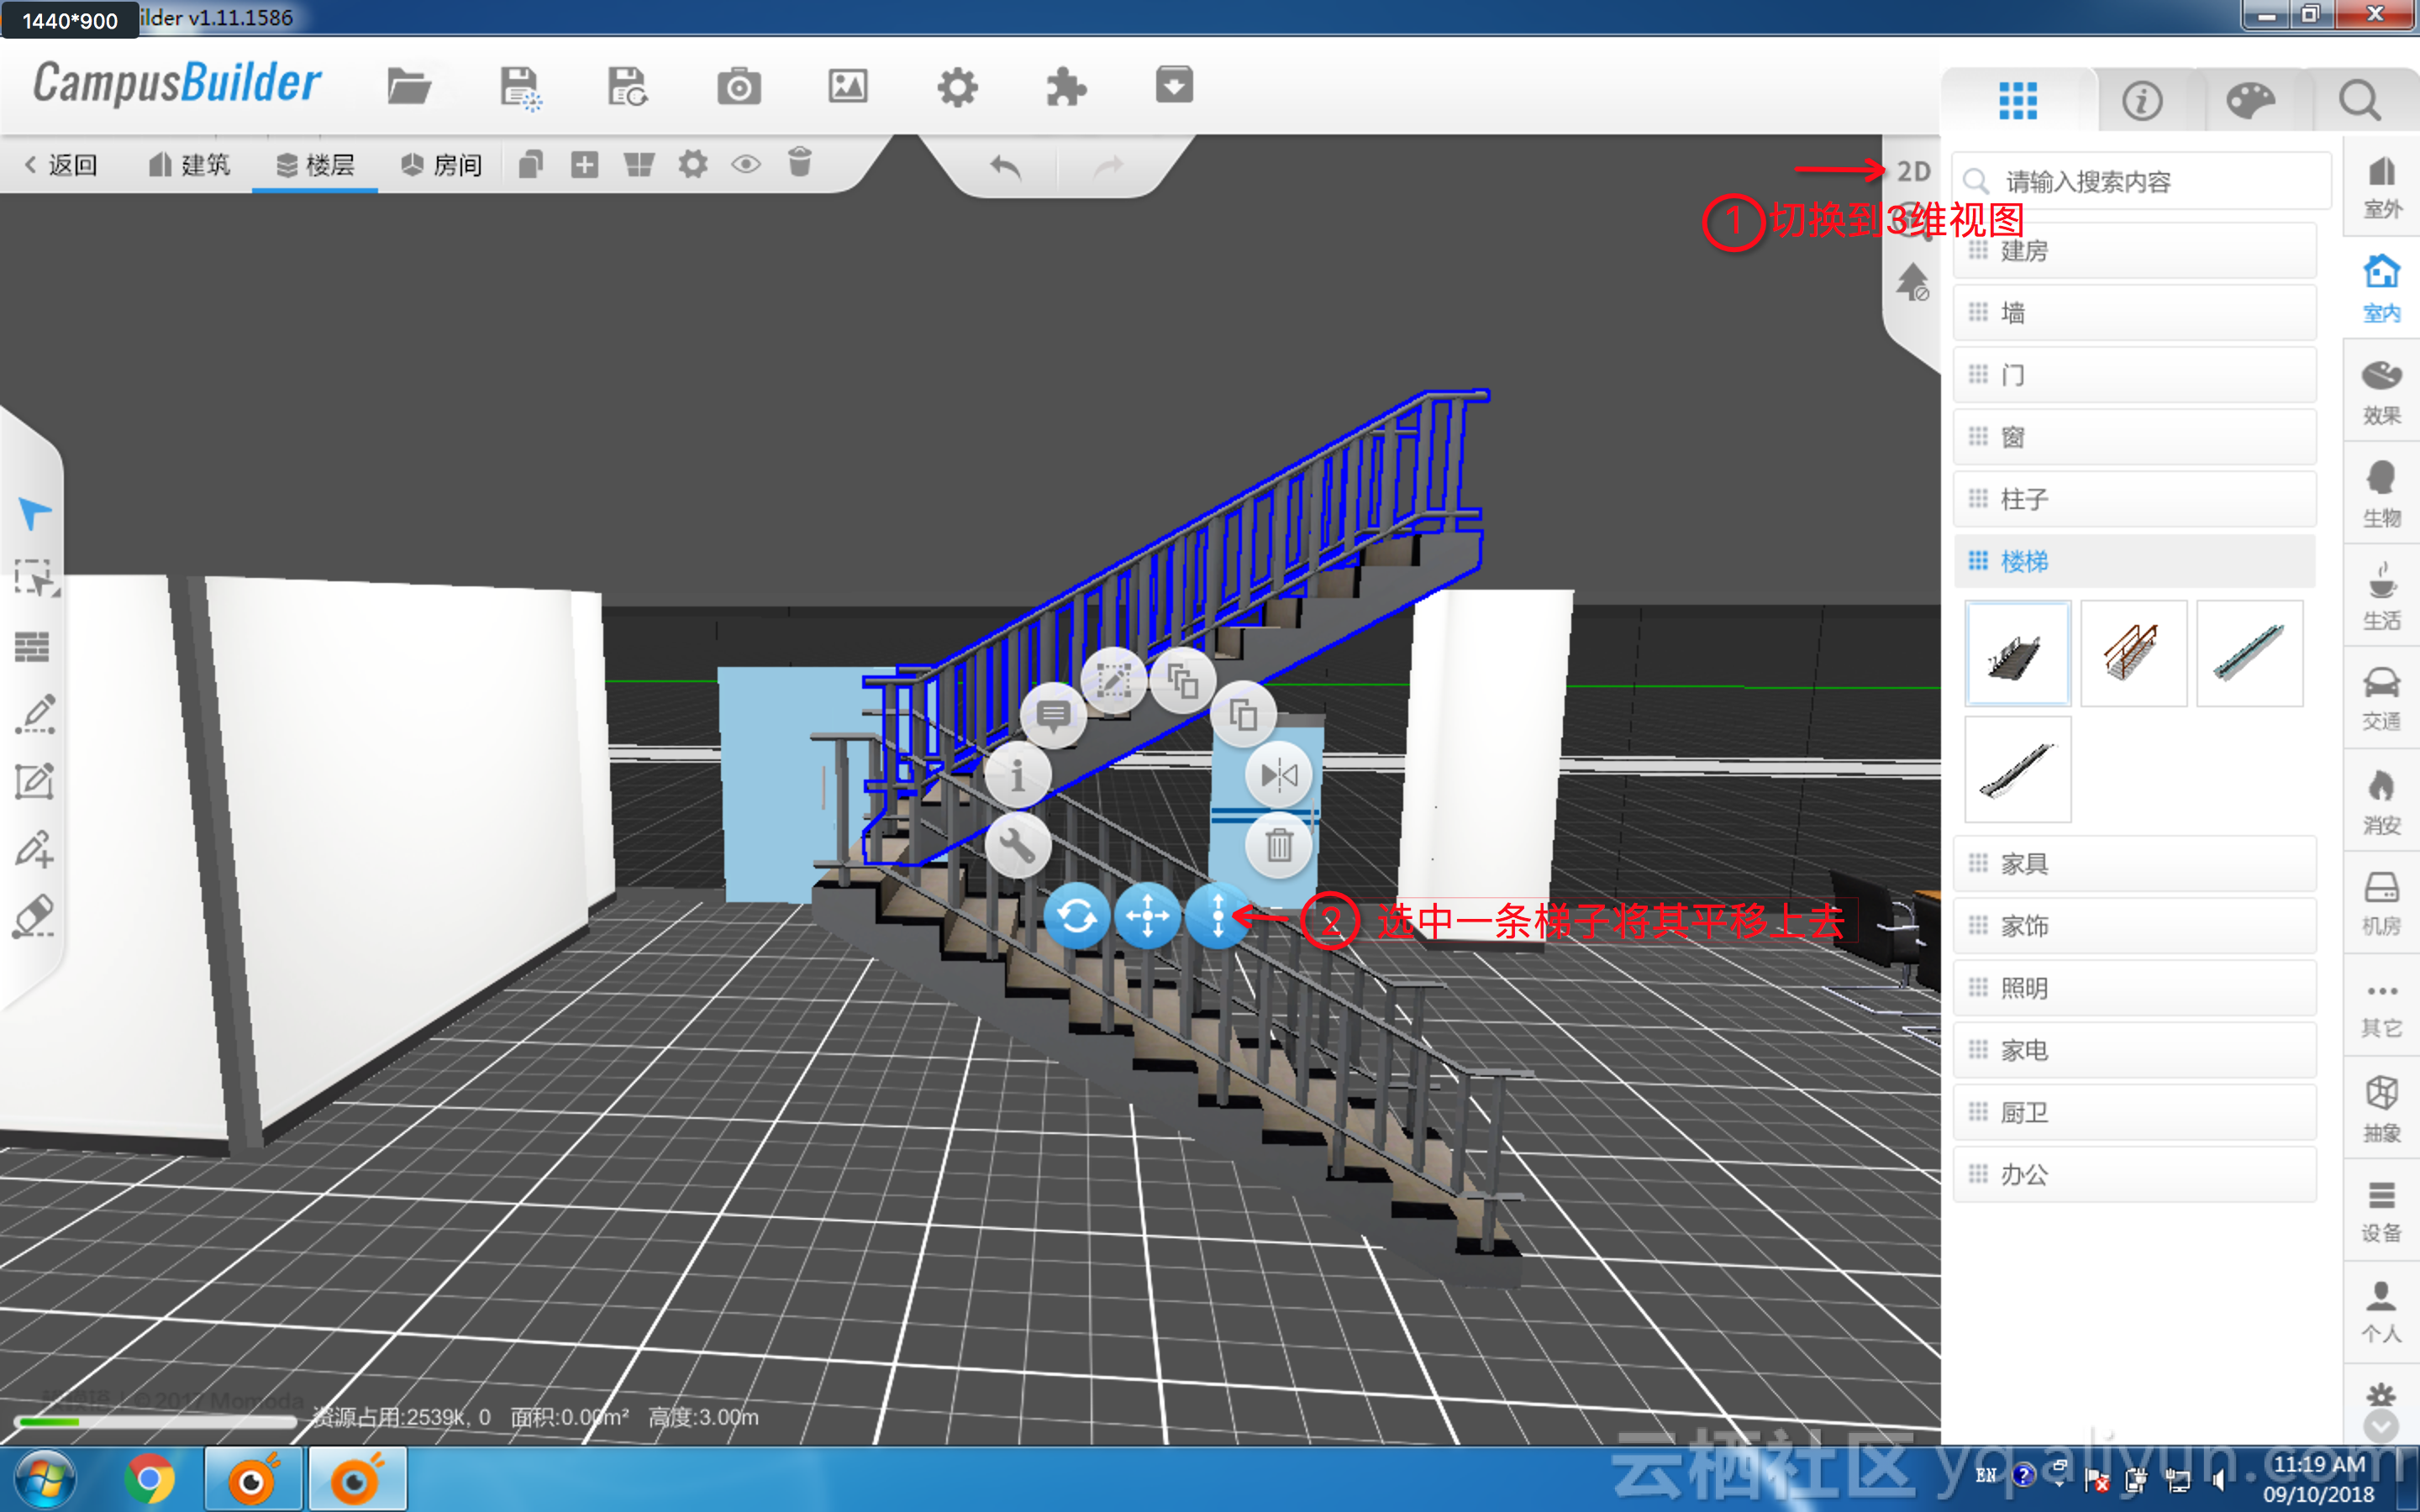Open Chrome from the taskbar
The height and width of the screenshot is (1512, 2420).
point(149,1479)
